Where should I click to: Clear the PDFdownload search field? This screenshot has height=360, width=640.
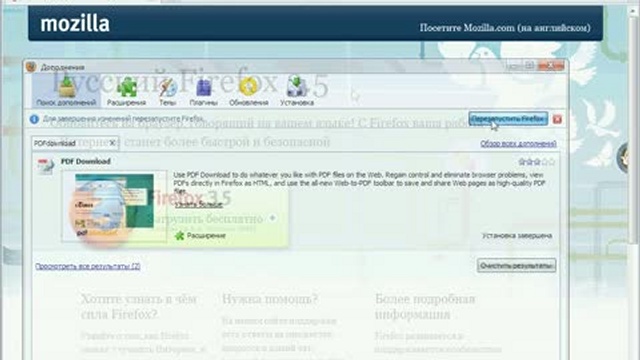113,143
